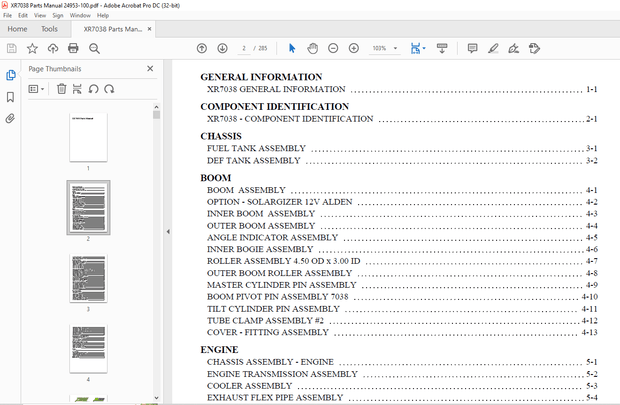Screen dimensions: 620x405
Task: Toggle scrolling page display mode icon
Action: click(442, 48)
